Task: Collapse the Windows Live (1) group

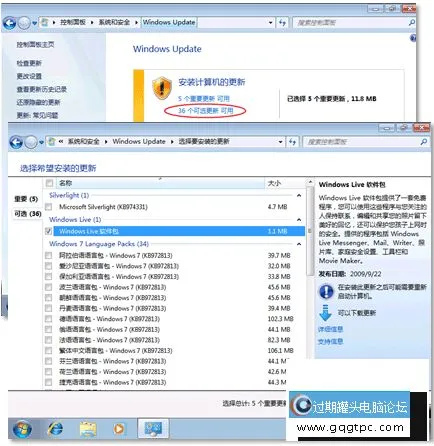Action: tap(299, 220)
